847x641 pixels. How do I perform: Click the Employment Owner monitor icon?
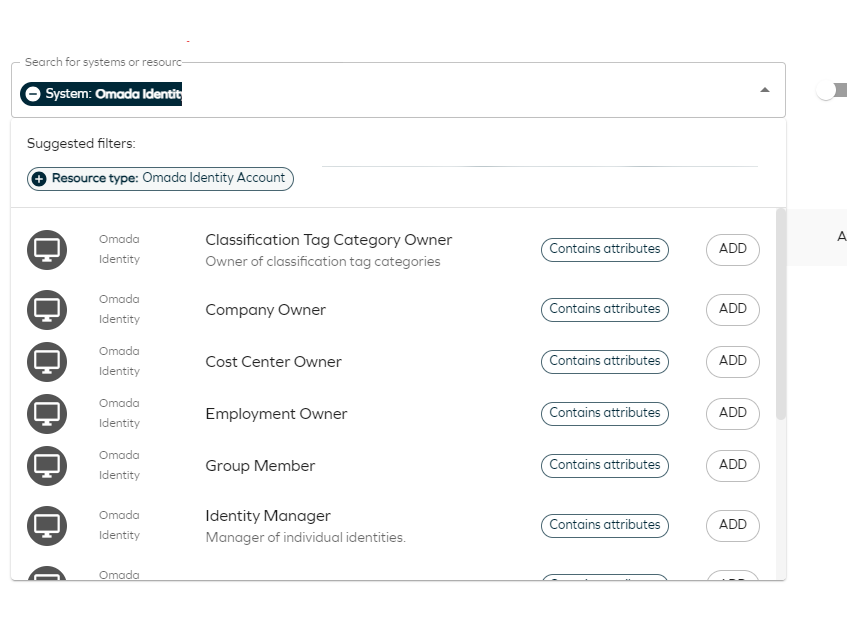pos(47,414)
